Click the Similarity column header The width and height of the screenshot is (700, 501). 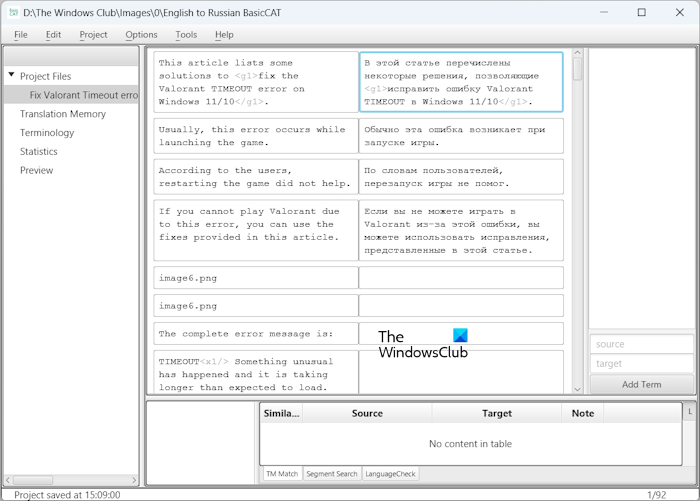(x=281, y=413)
